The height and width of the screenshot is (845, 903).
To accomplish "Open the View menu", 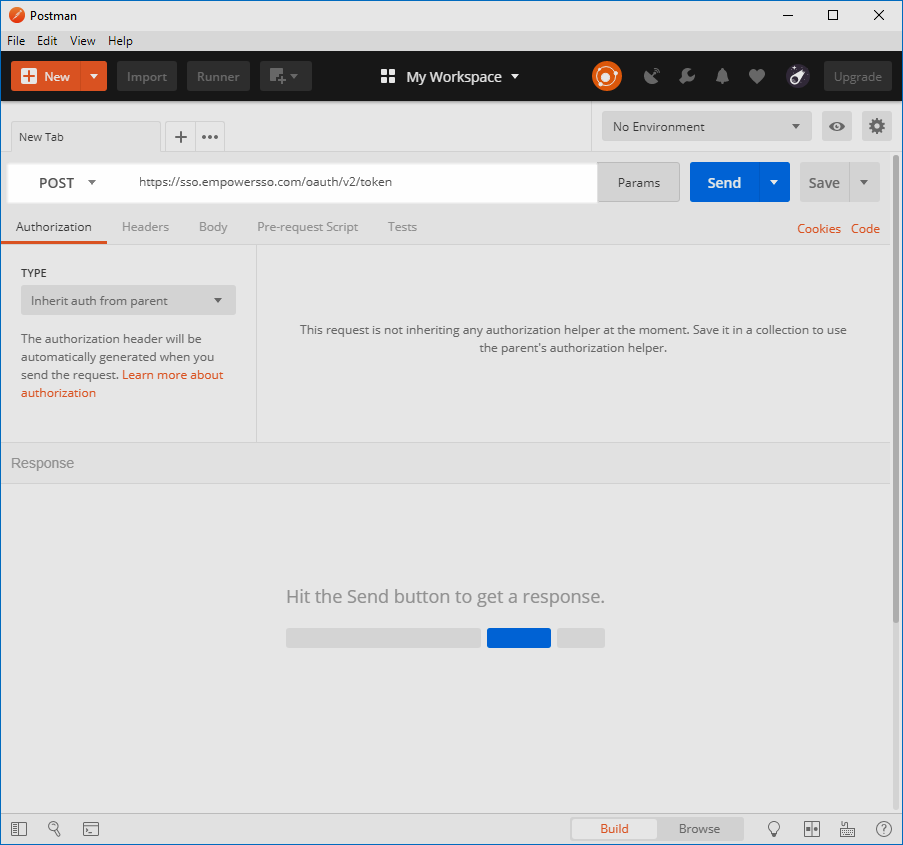I will [x=82, y=41].
